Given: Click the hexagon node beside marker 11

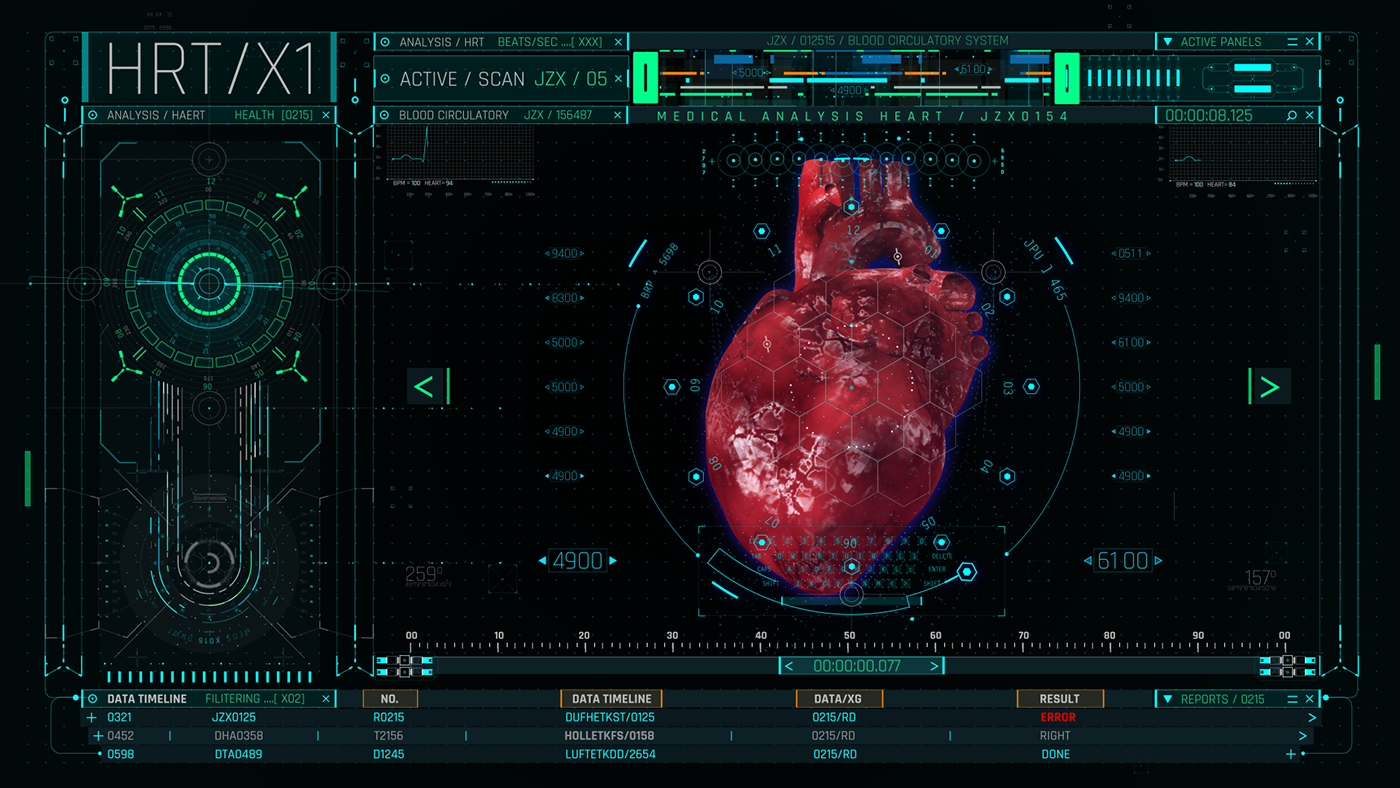Looking at the screenshot, I should click(x=761, y=231).
